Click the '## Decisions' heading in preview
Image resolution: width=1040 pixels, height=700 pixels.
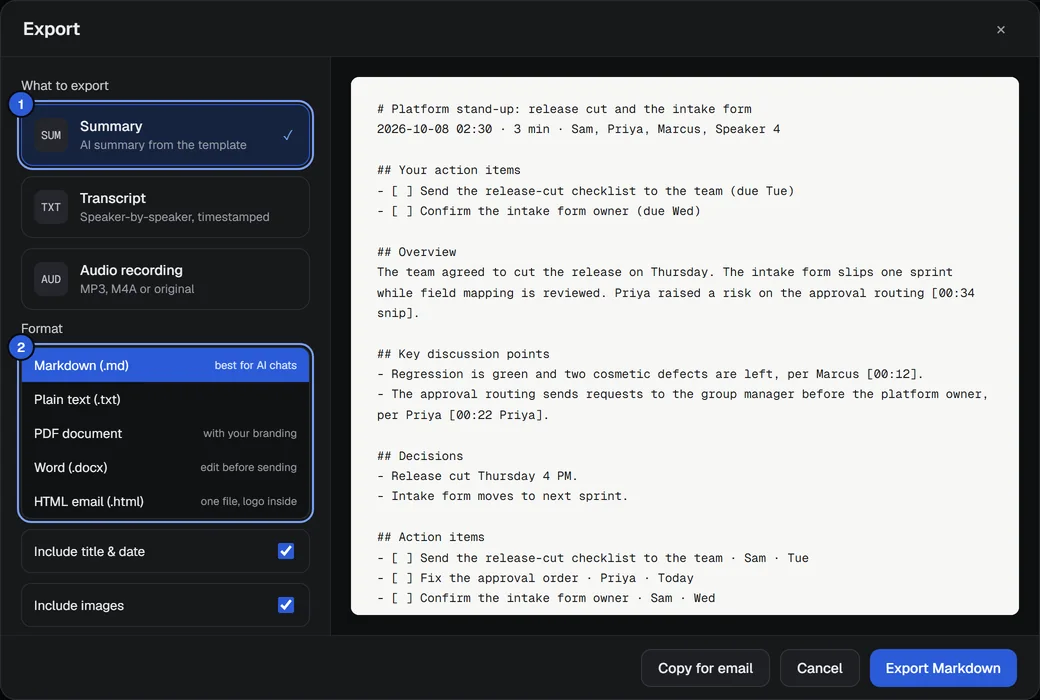pos(420,456)
